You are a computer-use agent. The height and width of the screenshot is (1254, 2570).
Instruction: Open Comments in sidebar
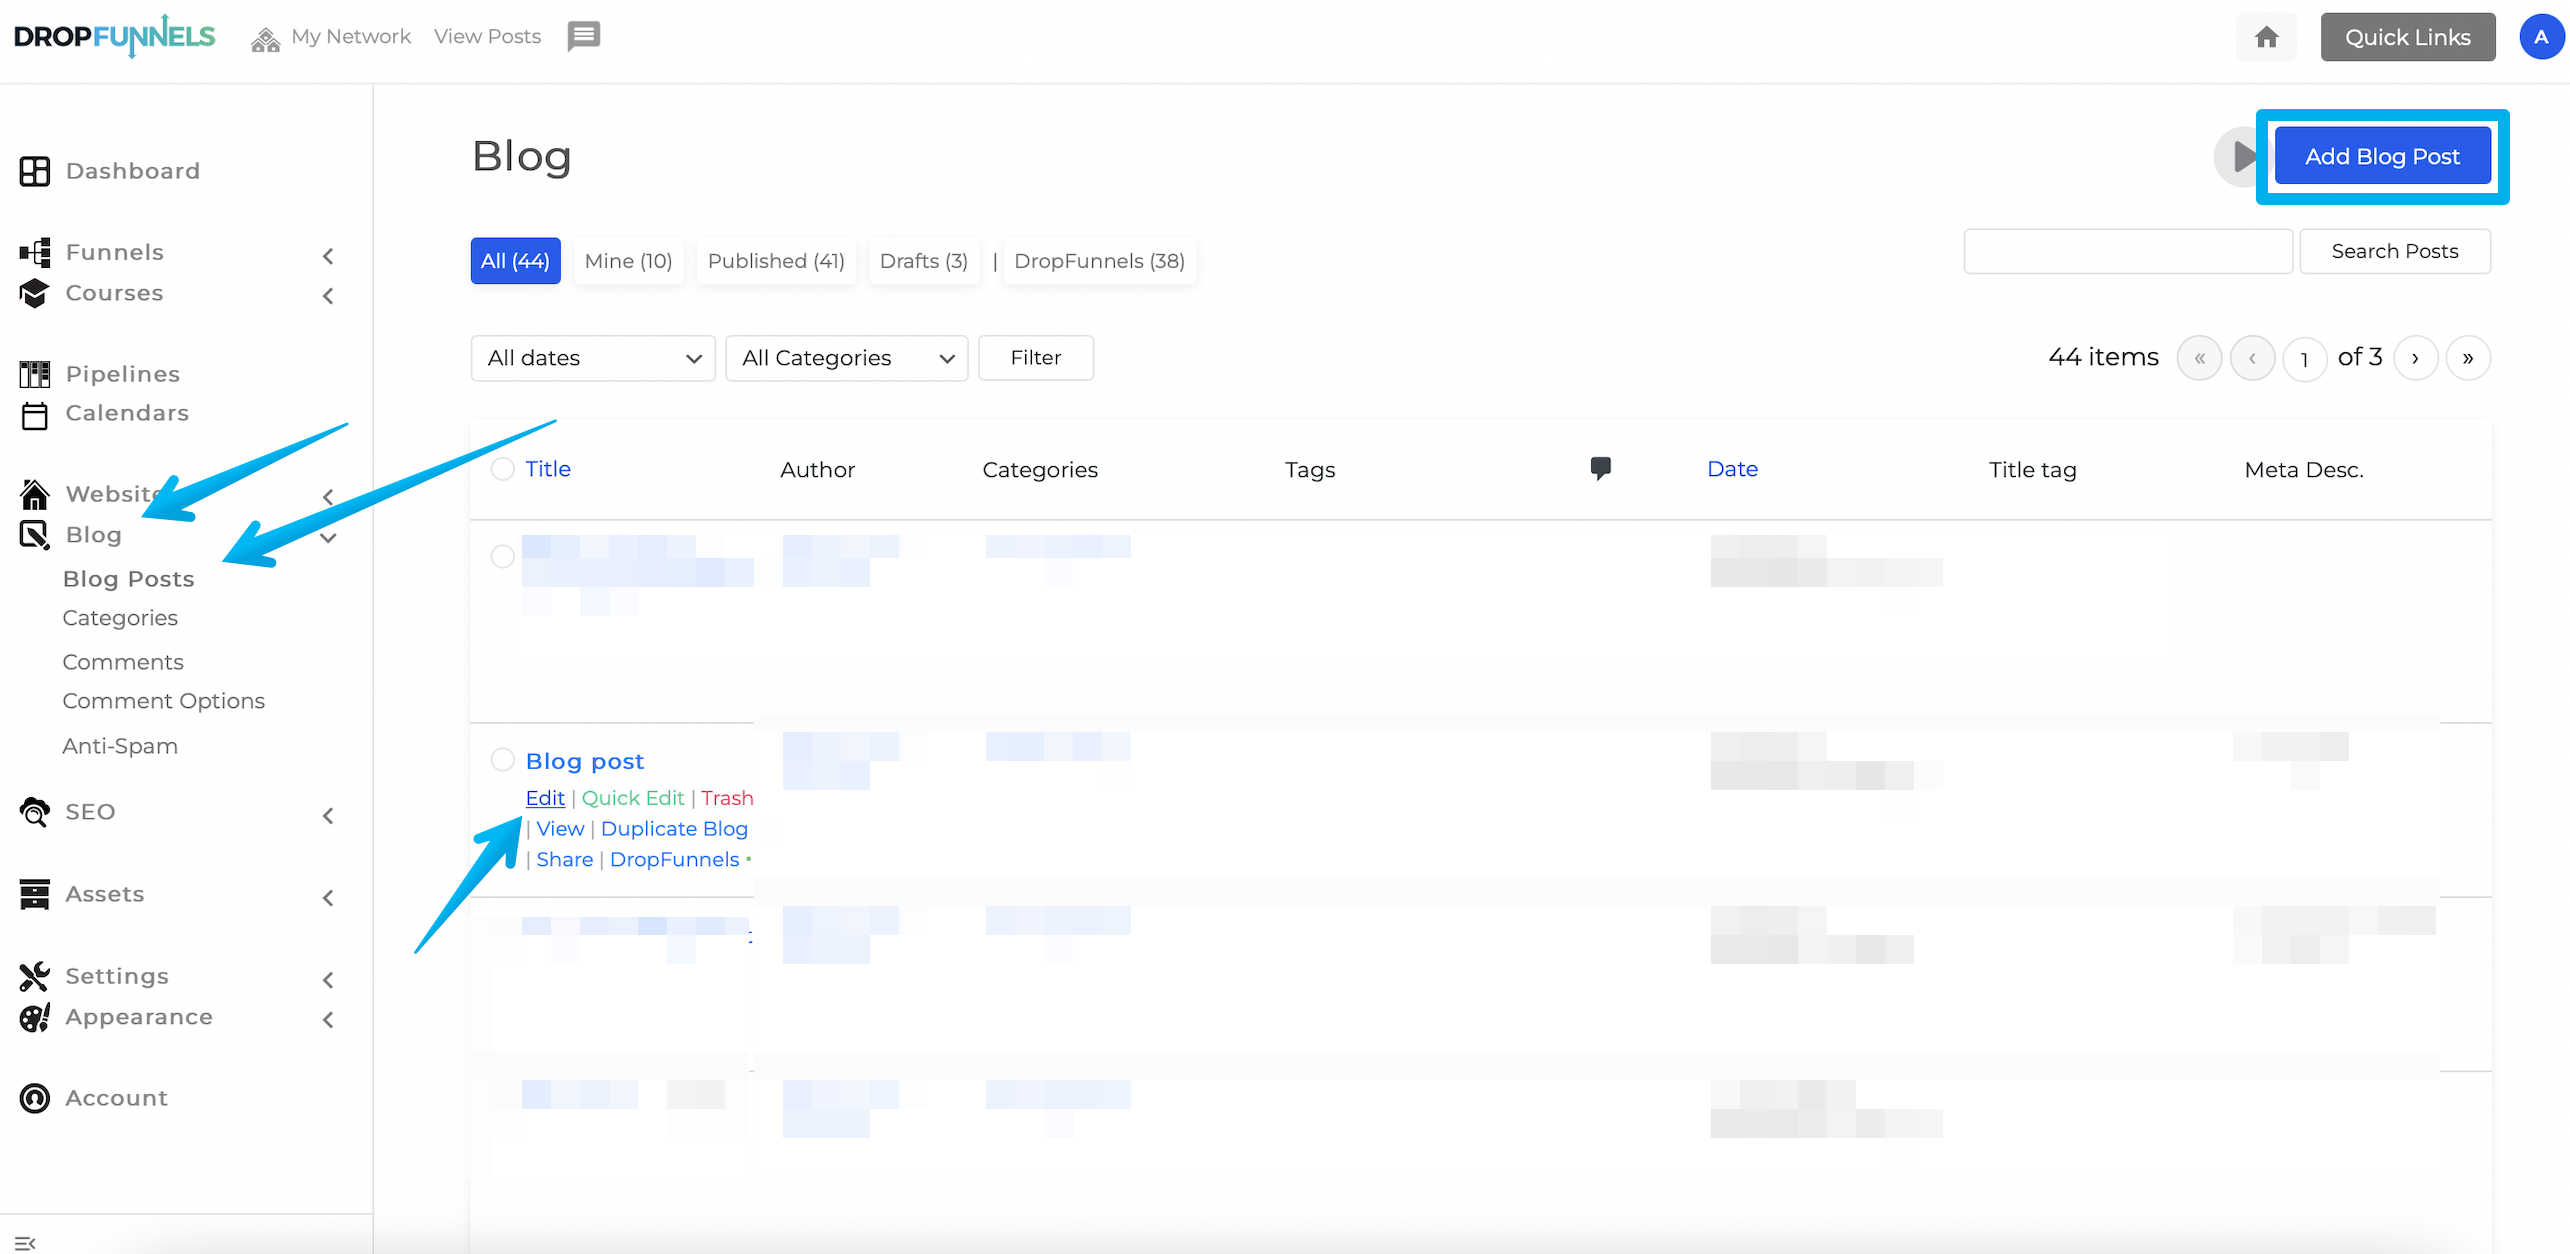tap(123, 662)
